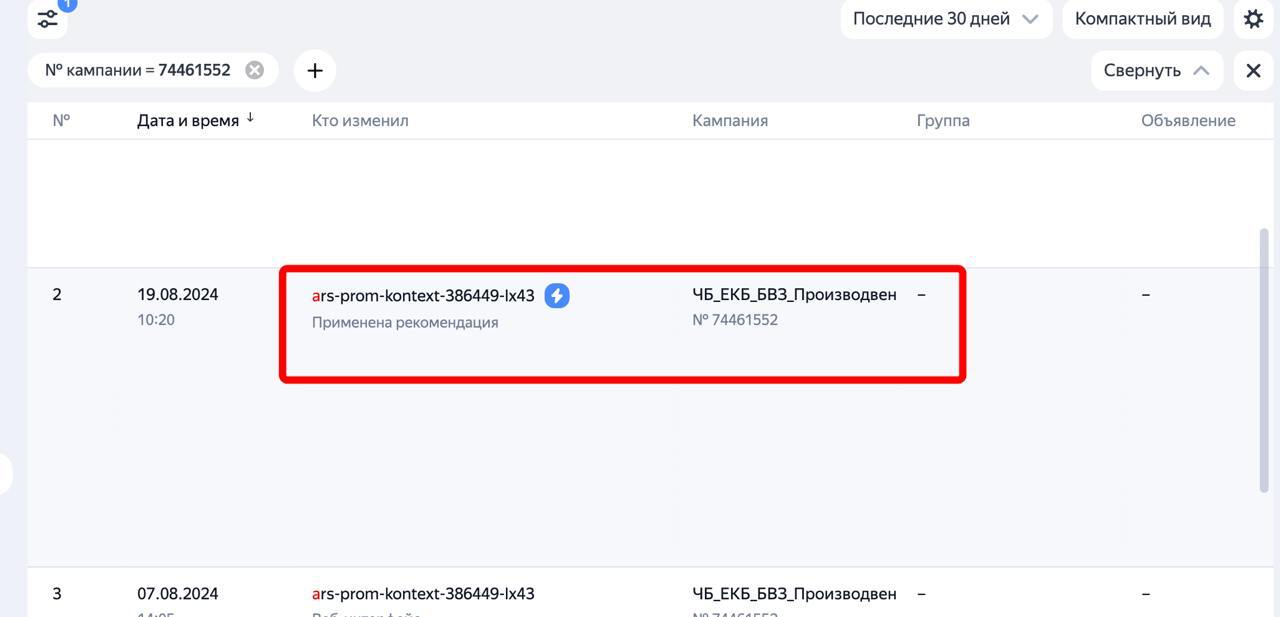The height and width of the screenshot is (617, 1280).
Task: Click the Кто изменил column header
Action: (359, 120)
